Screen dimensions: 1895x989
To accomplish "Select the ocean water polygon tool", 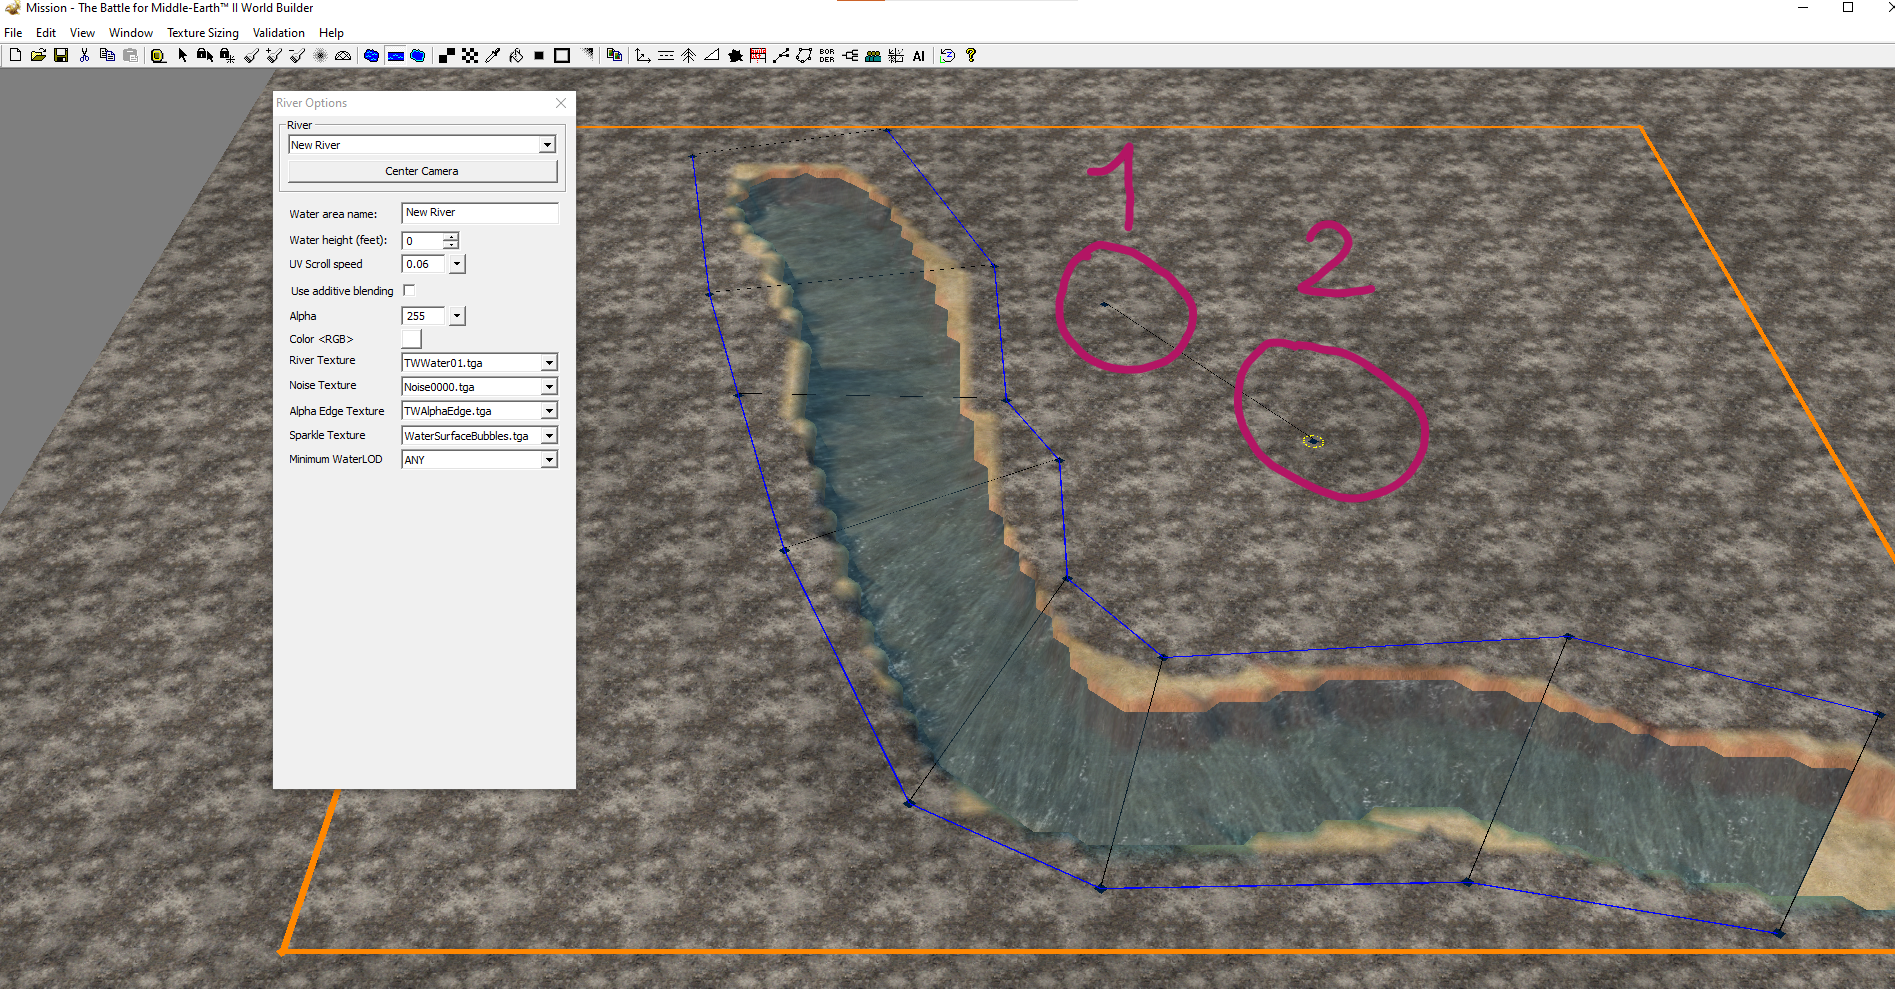I will point(418,56).
